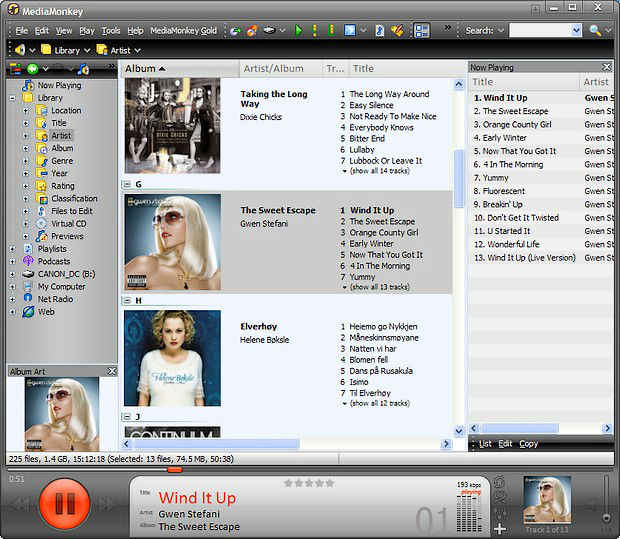Click the orange playback seek bar handle
620x539 pixels.
(175, 470)
